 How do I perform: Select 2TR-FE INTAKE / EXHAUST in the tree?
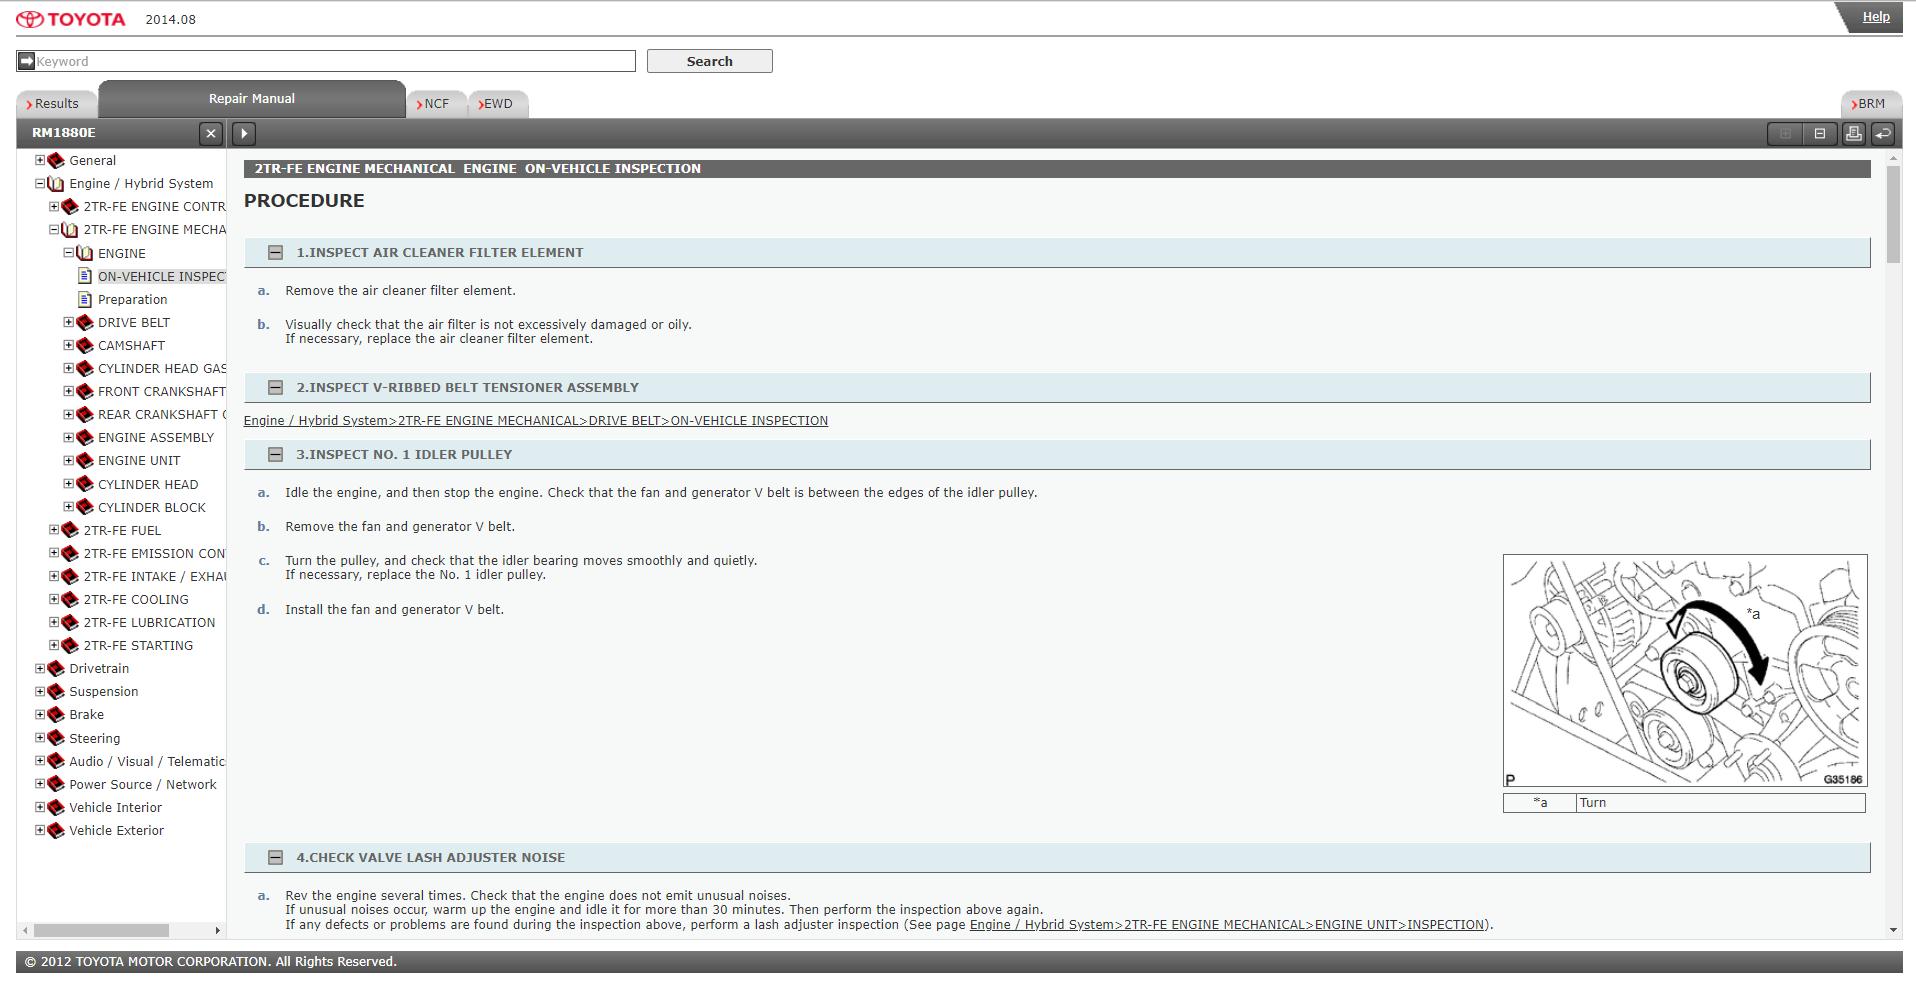(154, 576)
